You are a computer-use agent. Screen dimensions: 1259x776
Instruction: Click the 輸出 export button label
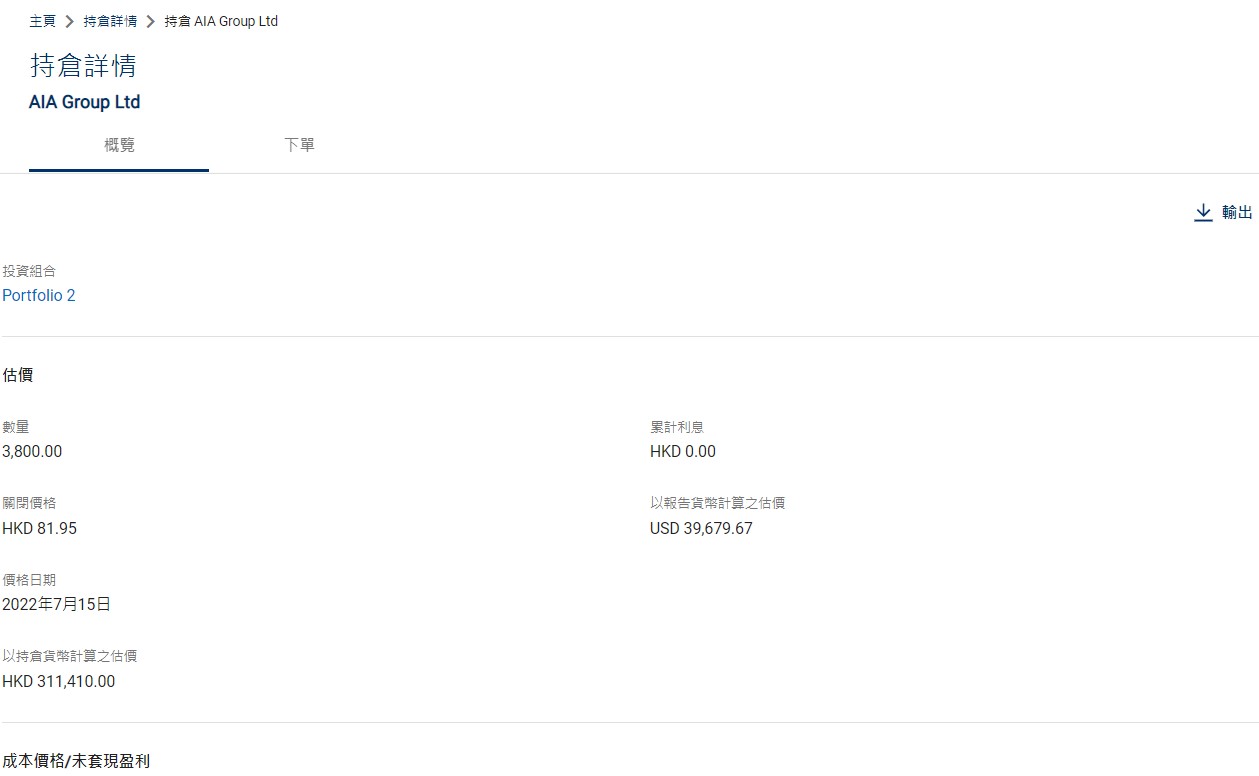pos(1237,213)
